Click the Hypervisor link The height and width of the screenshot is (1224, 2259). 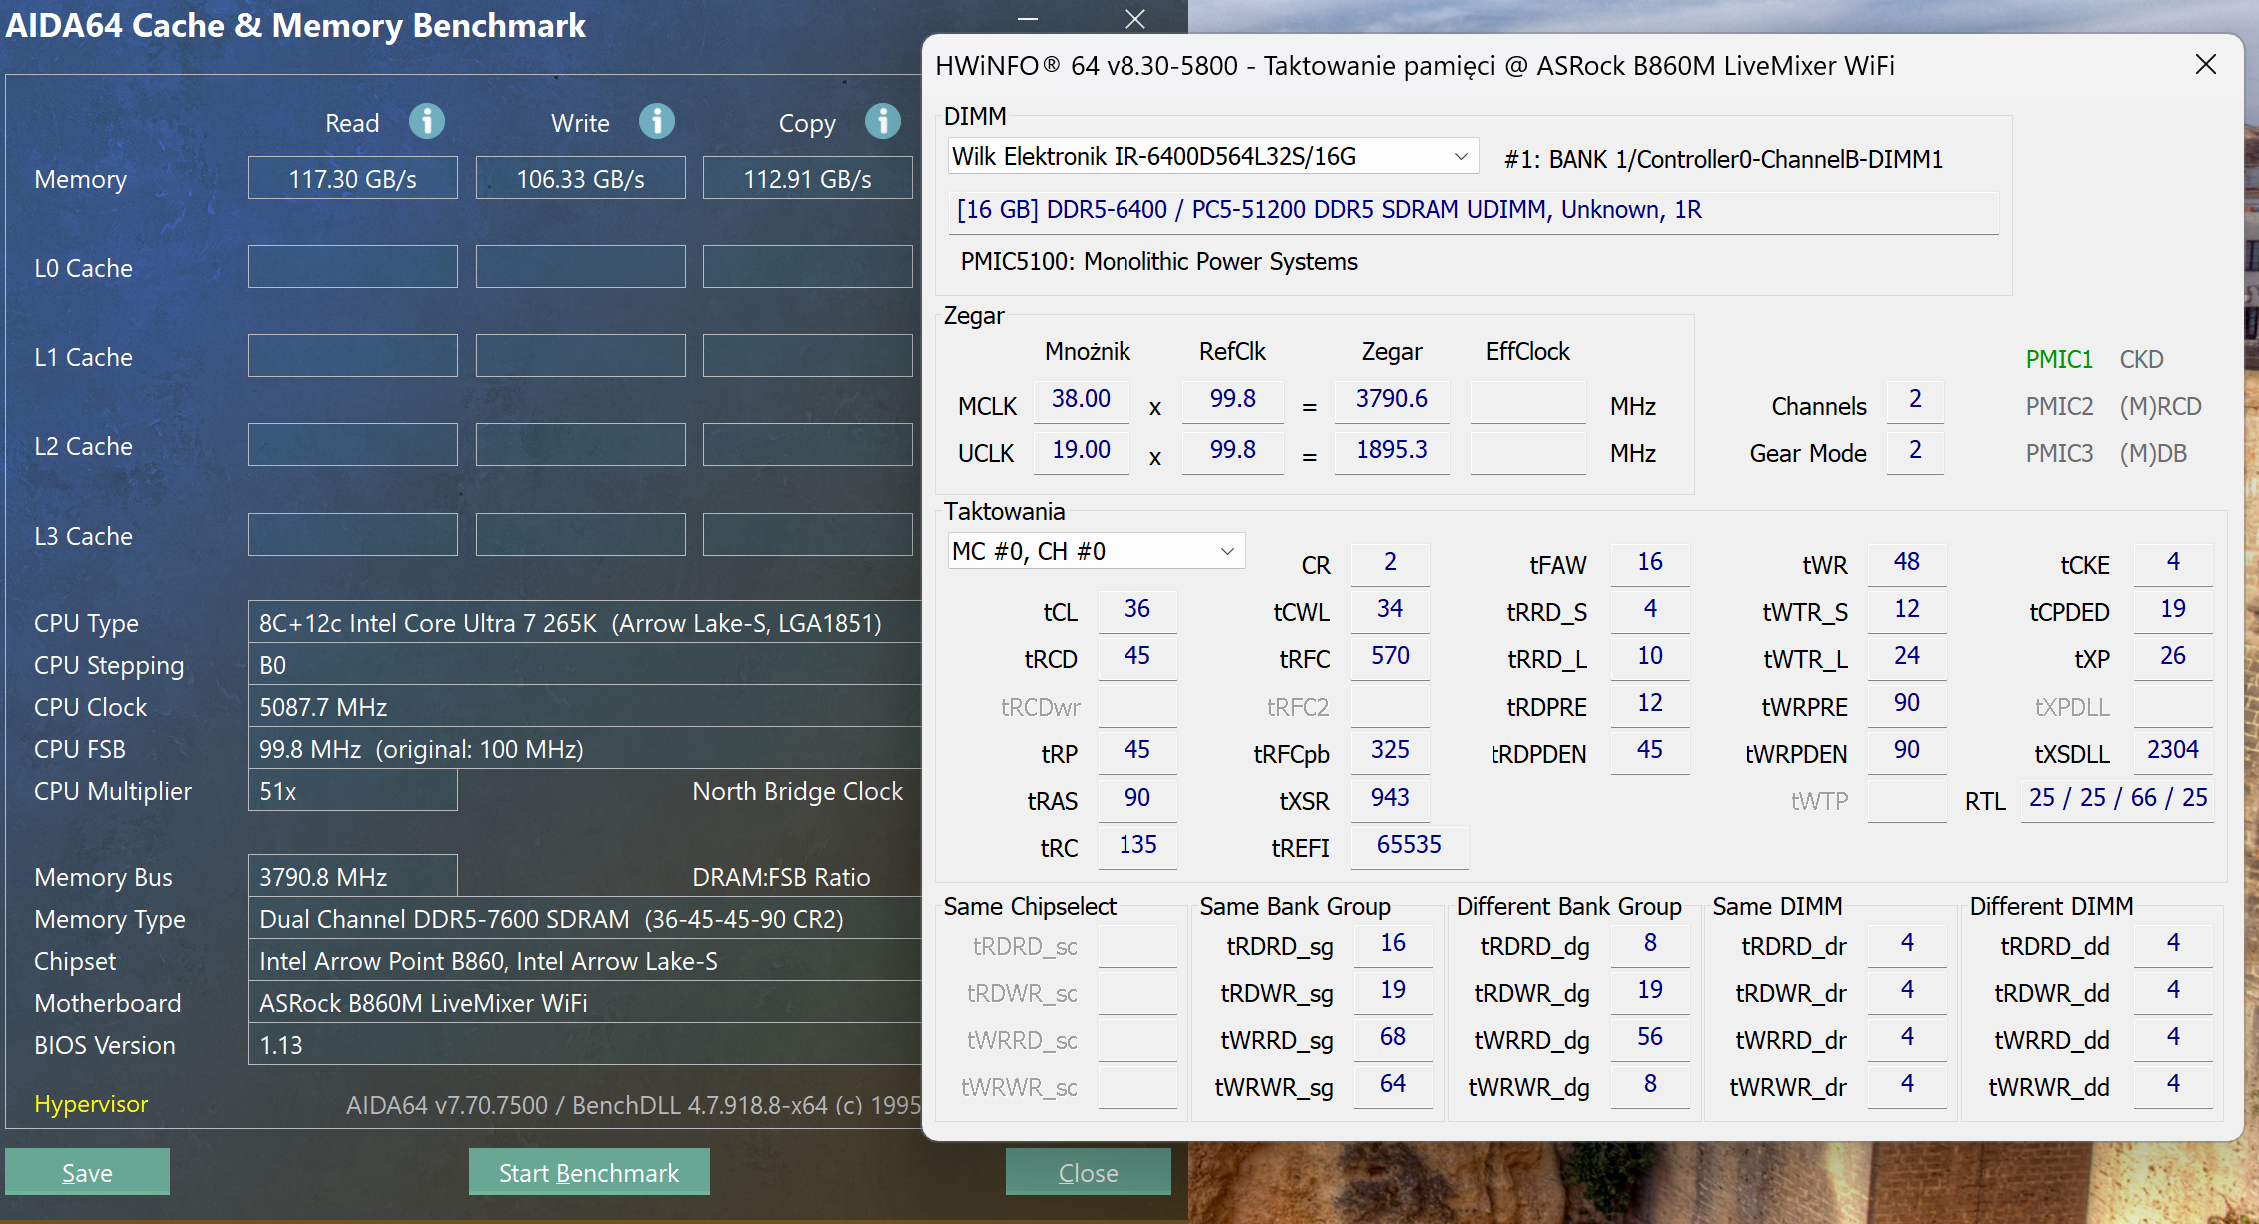point(91,1104)
